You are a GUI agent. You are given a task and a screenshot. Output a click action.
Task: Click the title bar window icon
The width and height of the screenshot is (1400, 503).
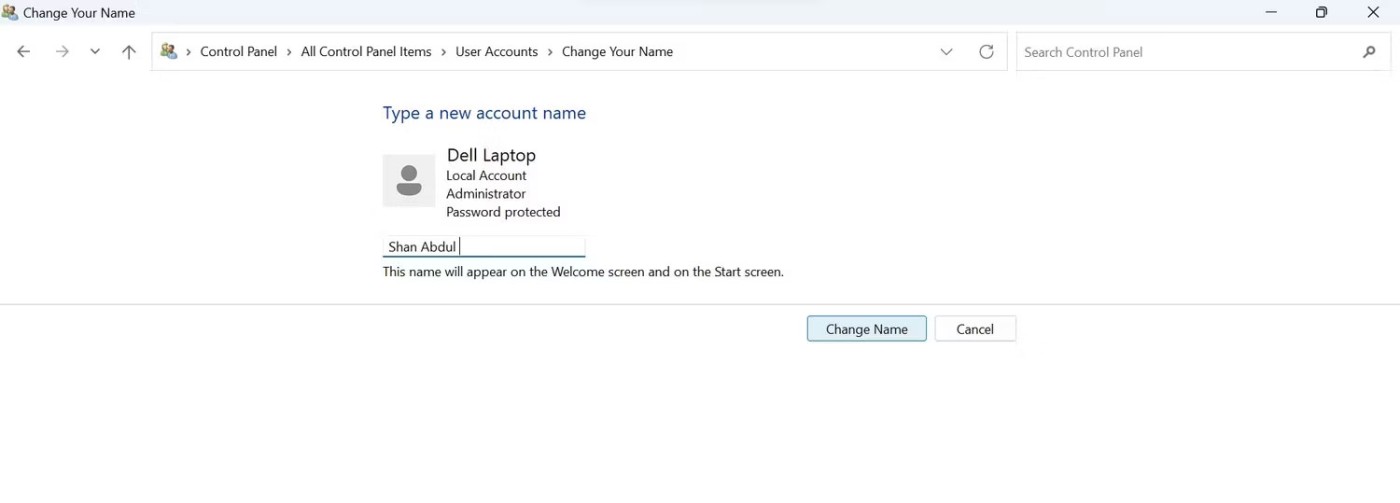10,13
